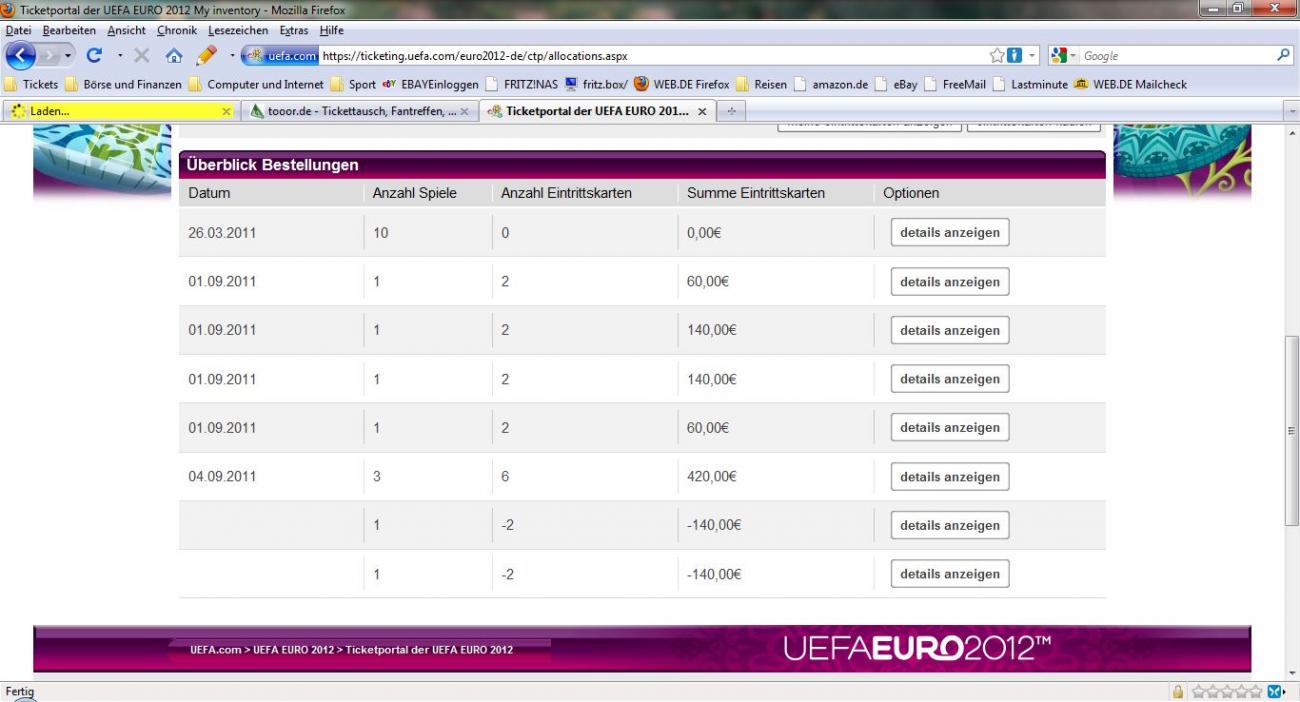The height and width of the screenshot is (702, 1300).
Task: Open the back/forward history dropdown arrow
Action: (x=68, y=56)
